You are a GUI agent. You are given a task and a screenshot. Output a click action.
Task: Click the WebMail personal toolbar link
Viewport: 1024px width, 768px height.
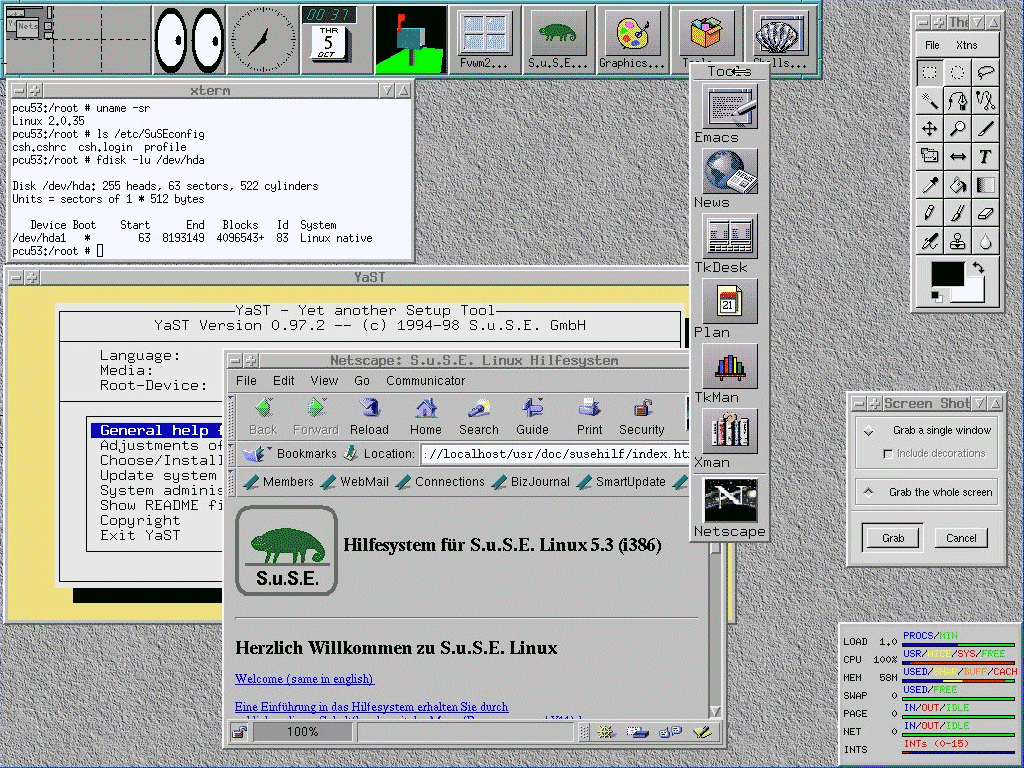(356, 482)
